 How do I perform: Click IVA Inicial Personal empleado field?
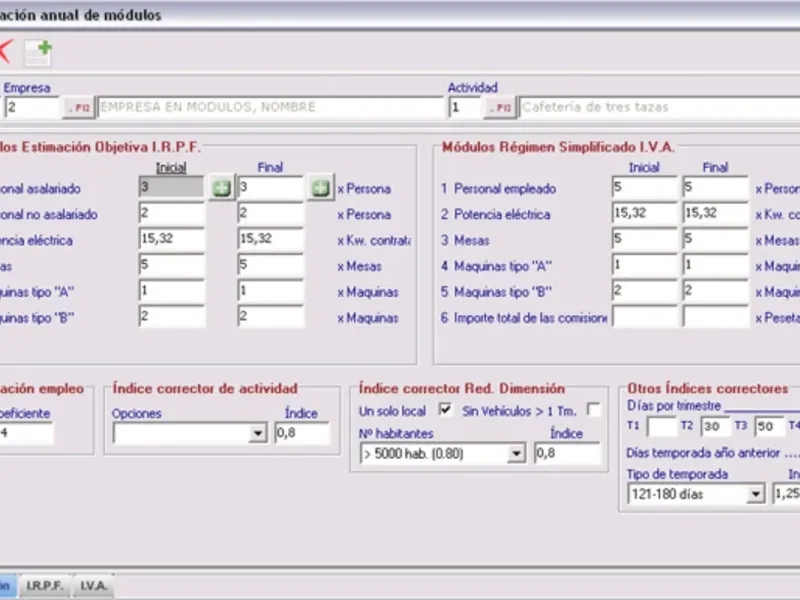click(x=644, y=187)
